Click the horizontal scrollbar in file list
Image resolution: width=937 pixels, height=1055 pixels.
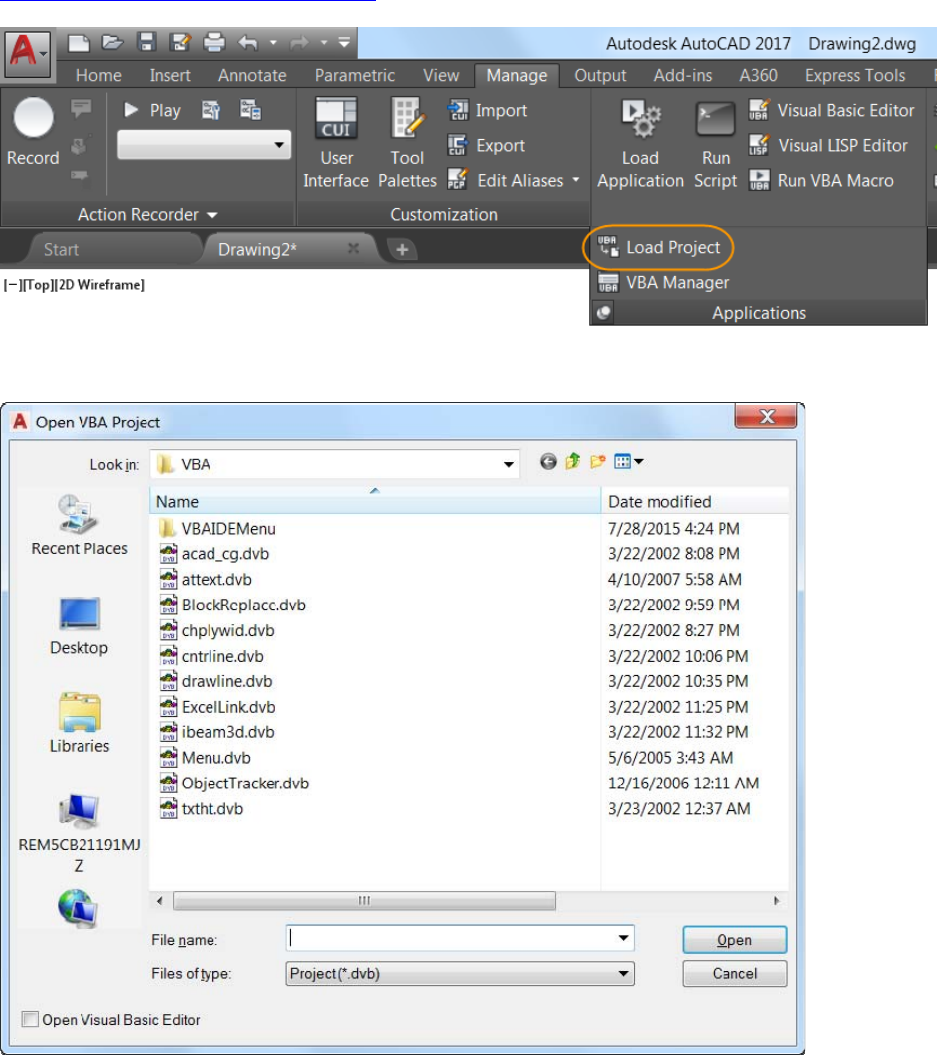click(364, 900)
